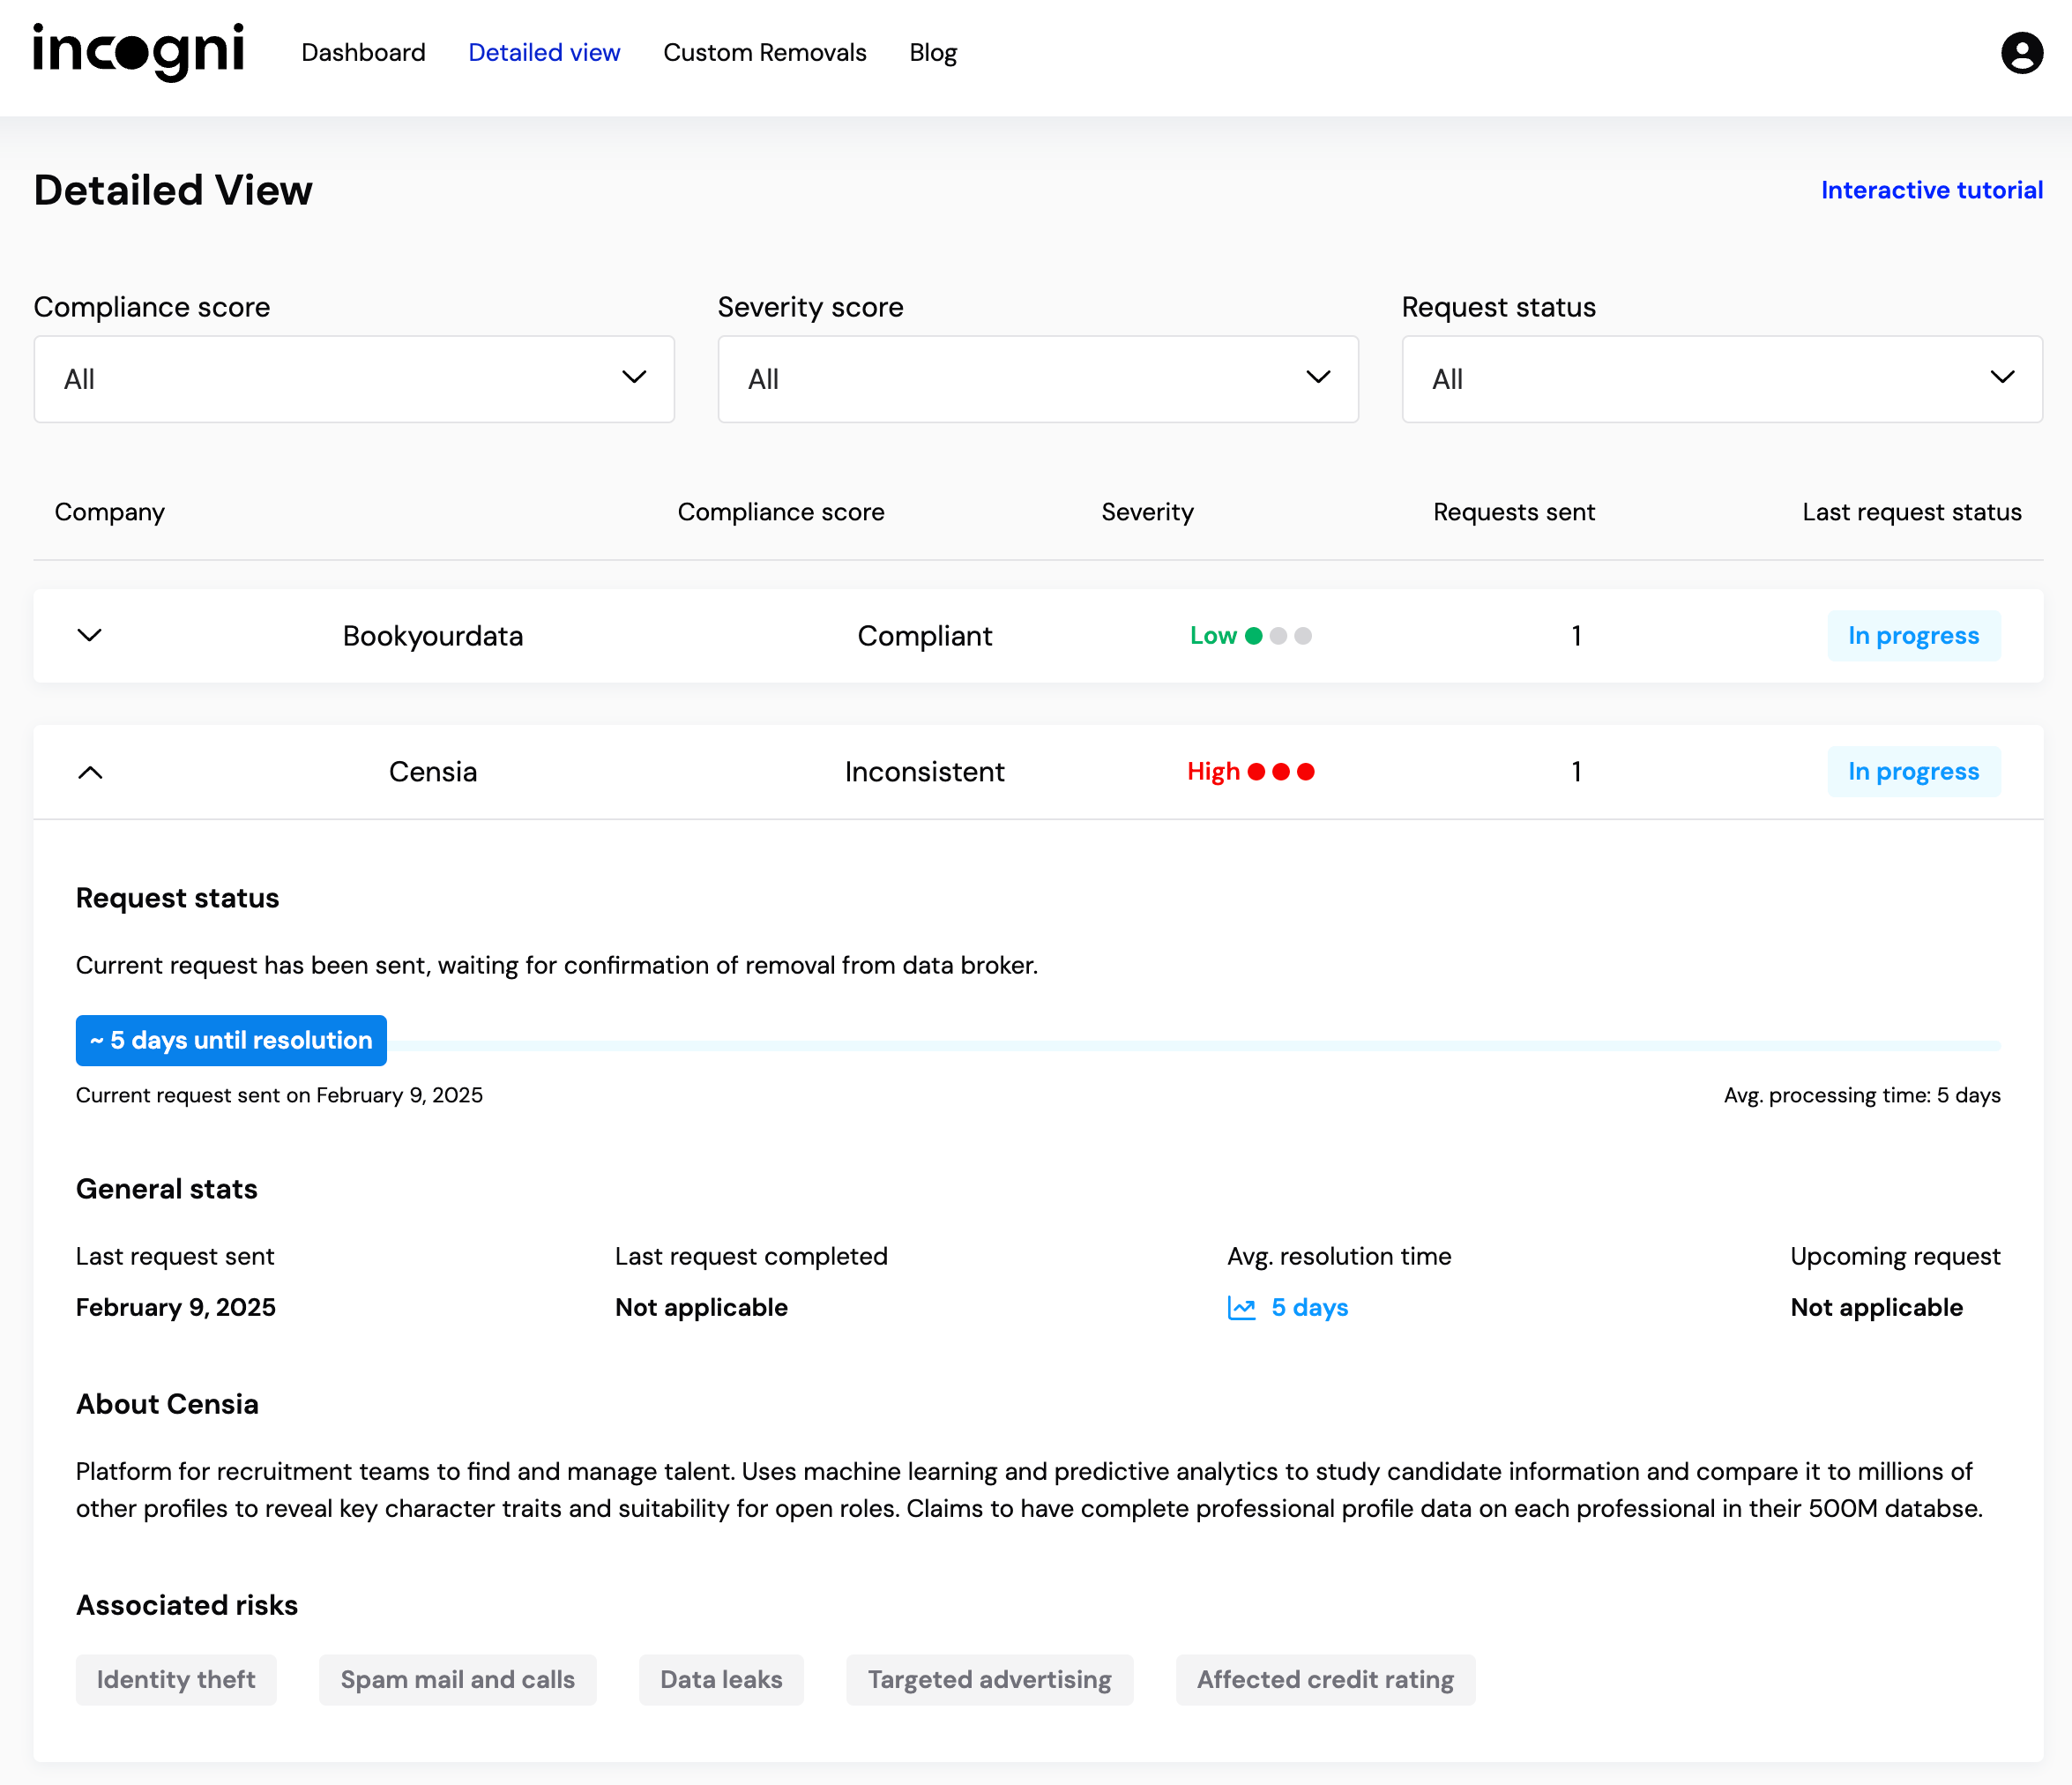Open the user account profile icon

[2021, 52]
